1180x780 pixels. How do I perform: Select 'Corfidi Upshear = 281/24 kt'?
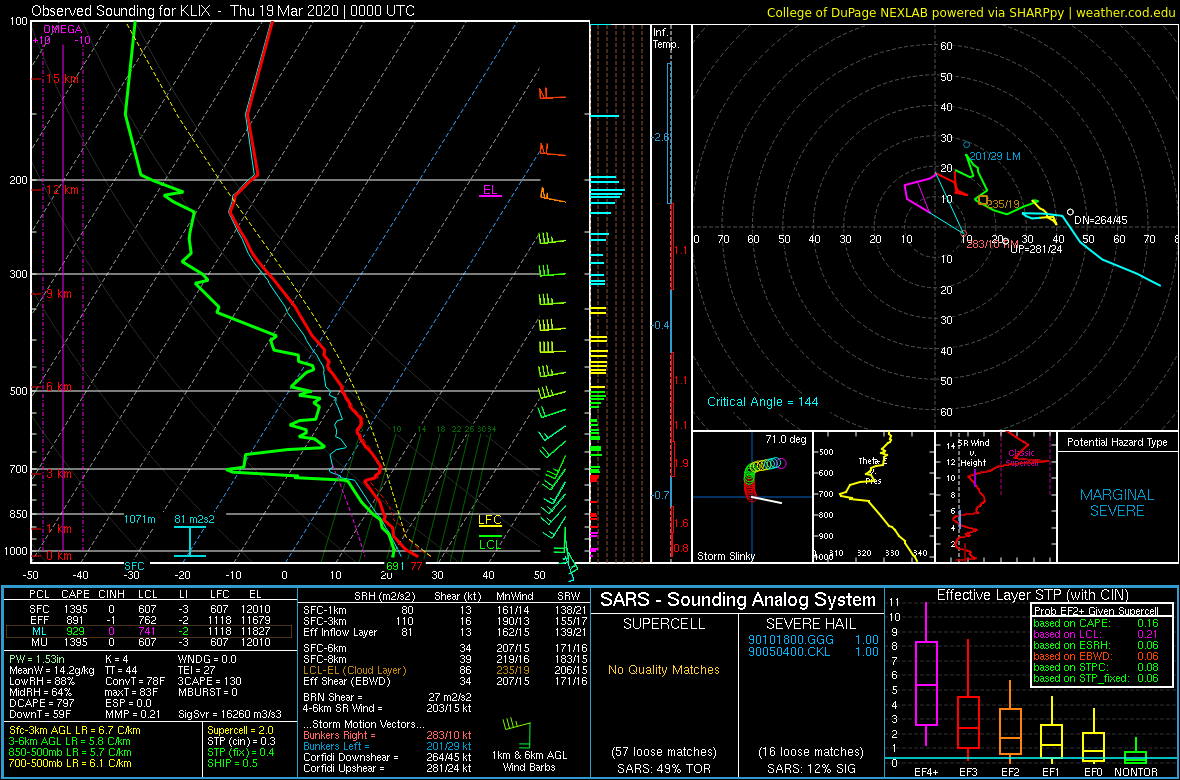(x=387, y=768)
